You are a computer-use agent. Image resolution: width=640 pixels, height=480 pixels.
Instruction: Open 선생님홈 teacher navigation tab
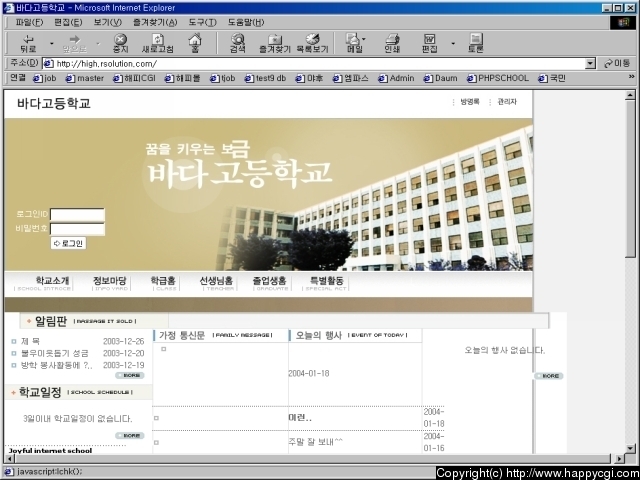tap(216, 283)
